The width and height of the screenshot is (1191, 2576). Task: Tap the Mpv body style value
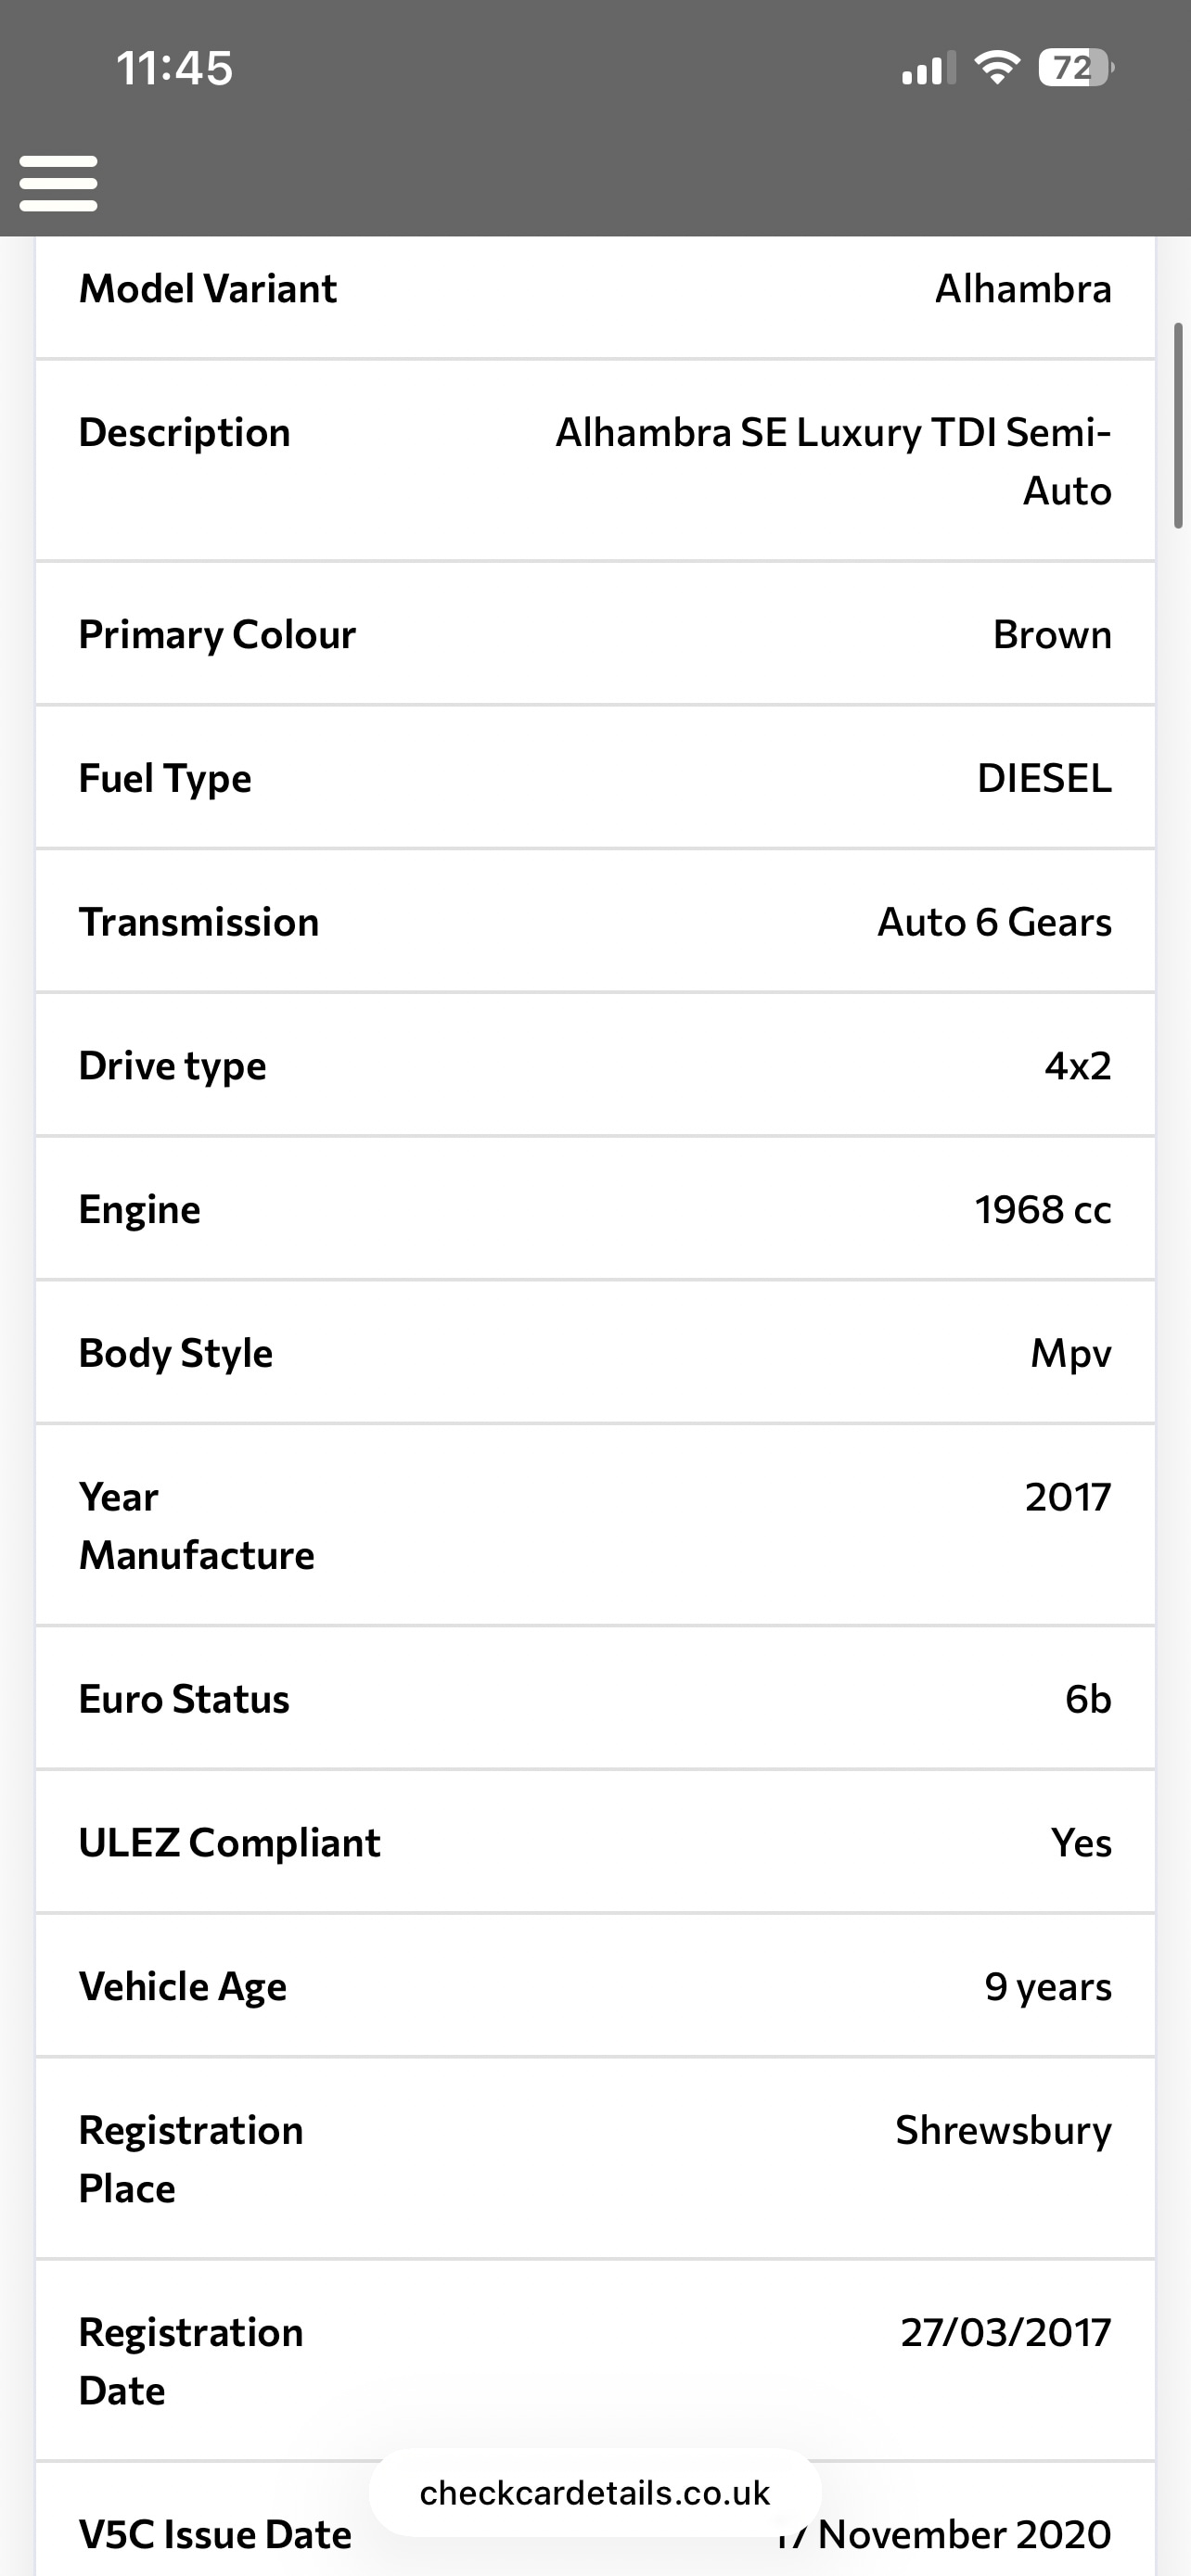[x=1070, y=1354]
